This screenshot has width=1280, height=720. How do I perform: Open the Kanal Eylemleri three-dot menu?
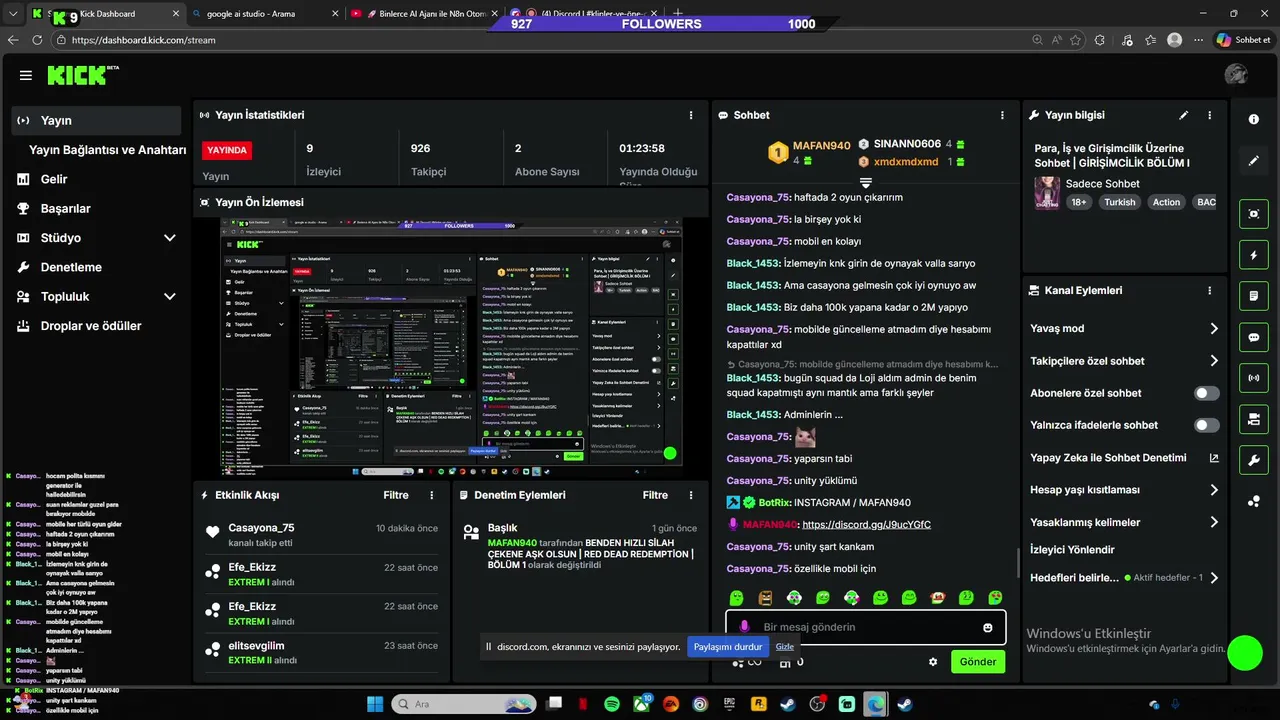click(x=1210, y=291)
